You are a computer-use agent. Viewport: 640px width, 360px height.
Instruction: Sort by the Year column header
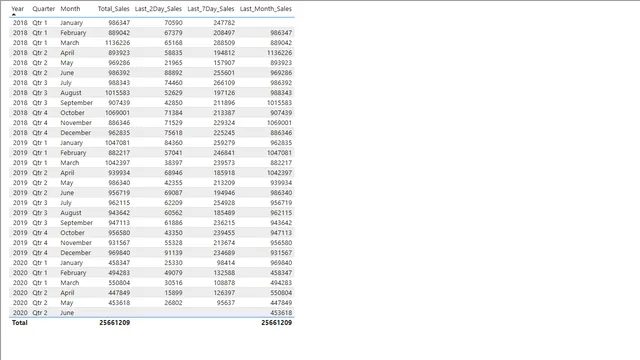click(18, 9)
